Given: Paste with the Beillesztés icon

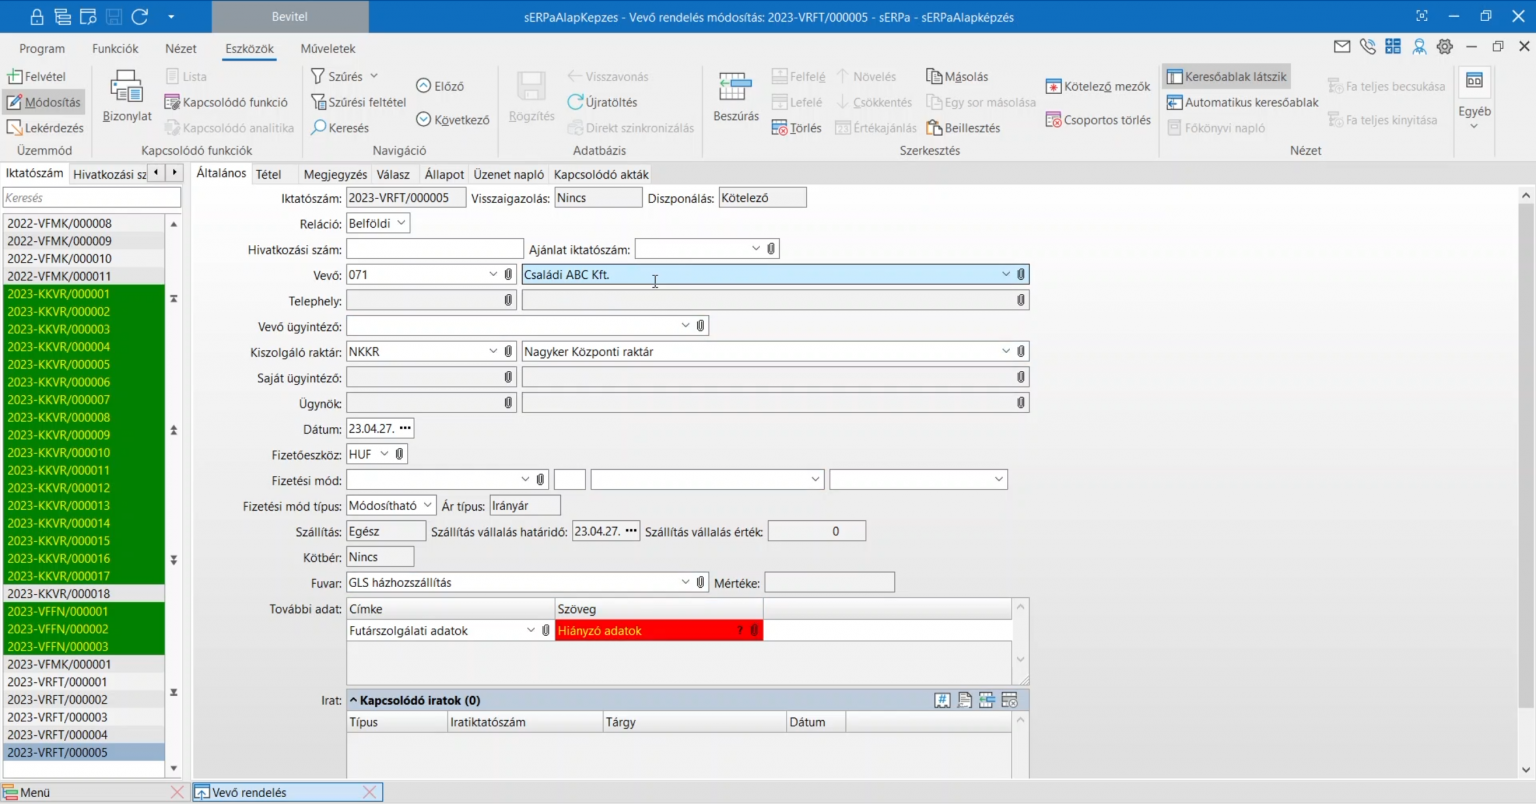Looking at the screenshot, I should click(967, 127).
